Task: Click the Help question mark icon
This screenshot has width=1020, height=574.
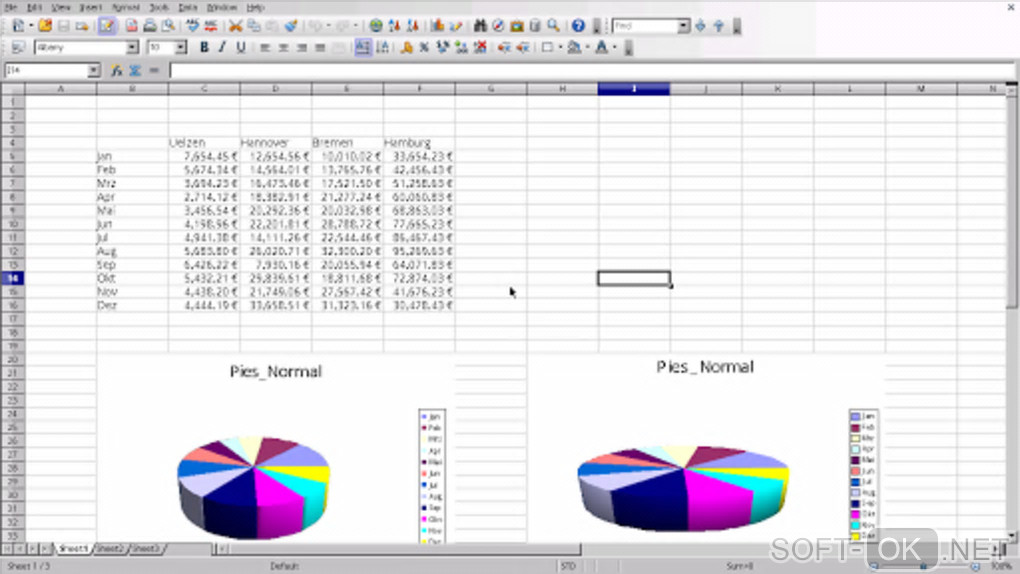Action: (x=578, y=26)
